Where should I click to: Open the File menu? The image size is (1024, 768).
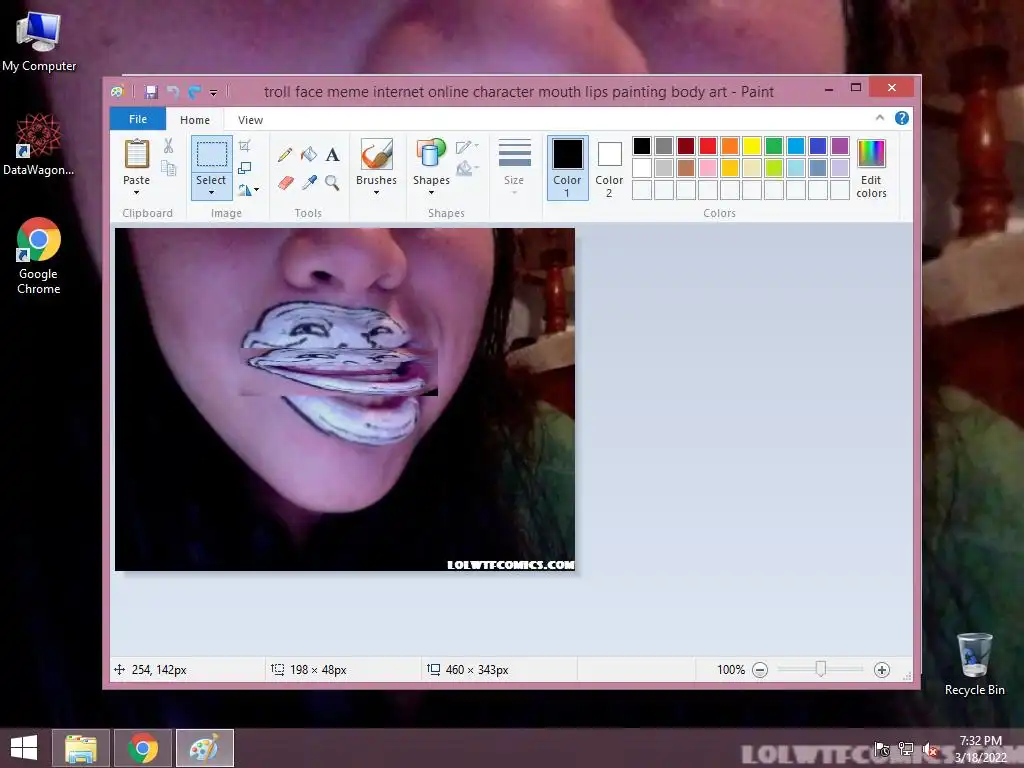tap(138, 119)
